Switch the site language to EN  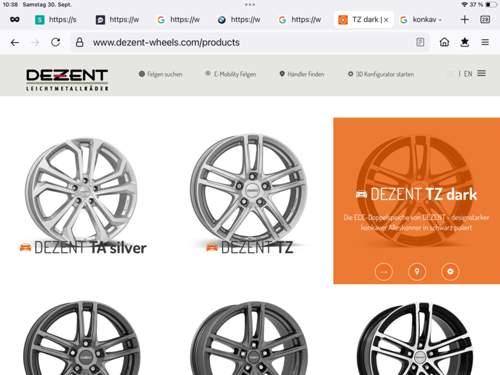tap(468, 74)
